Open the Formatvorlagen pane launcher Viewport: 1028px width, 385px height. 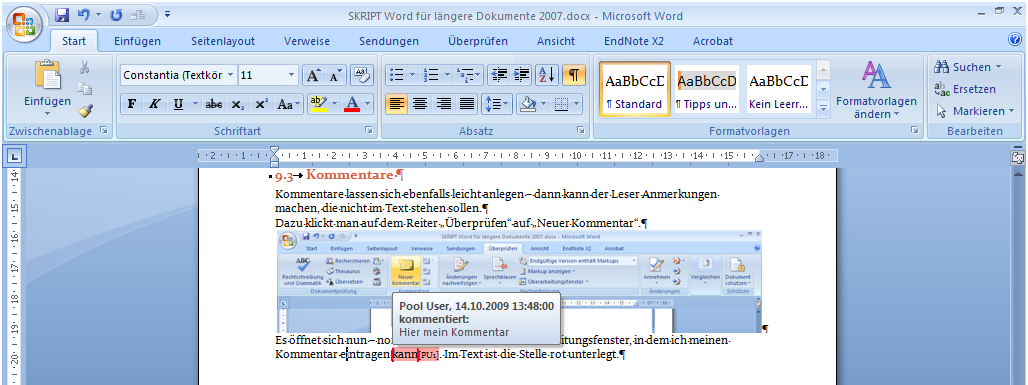(x=915, y=131)
